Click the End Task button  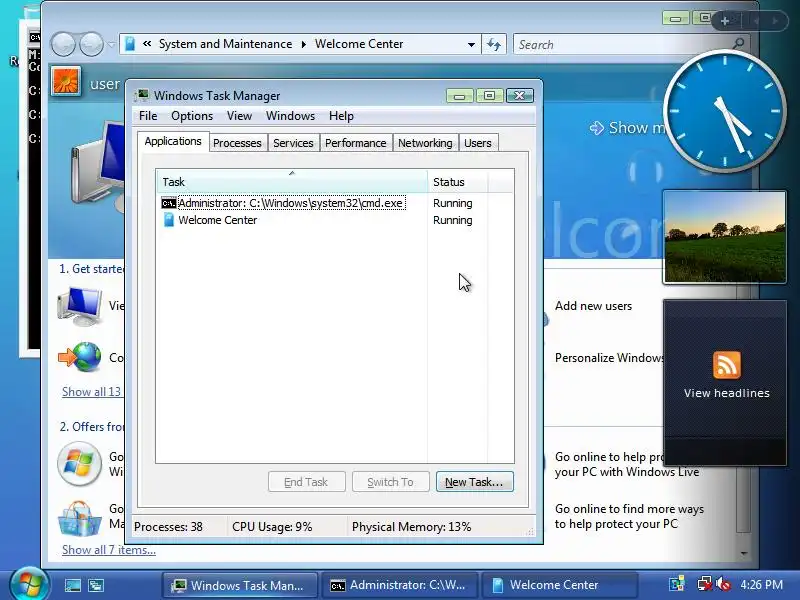(x=306, y=482)
